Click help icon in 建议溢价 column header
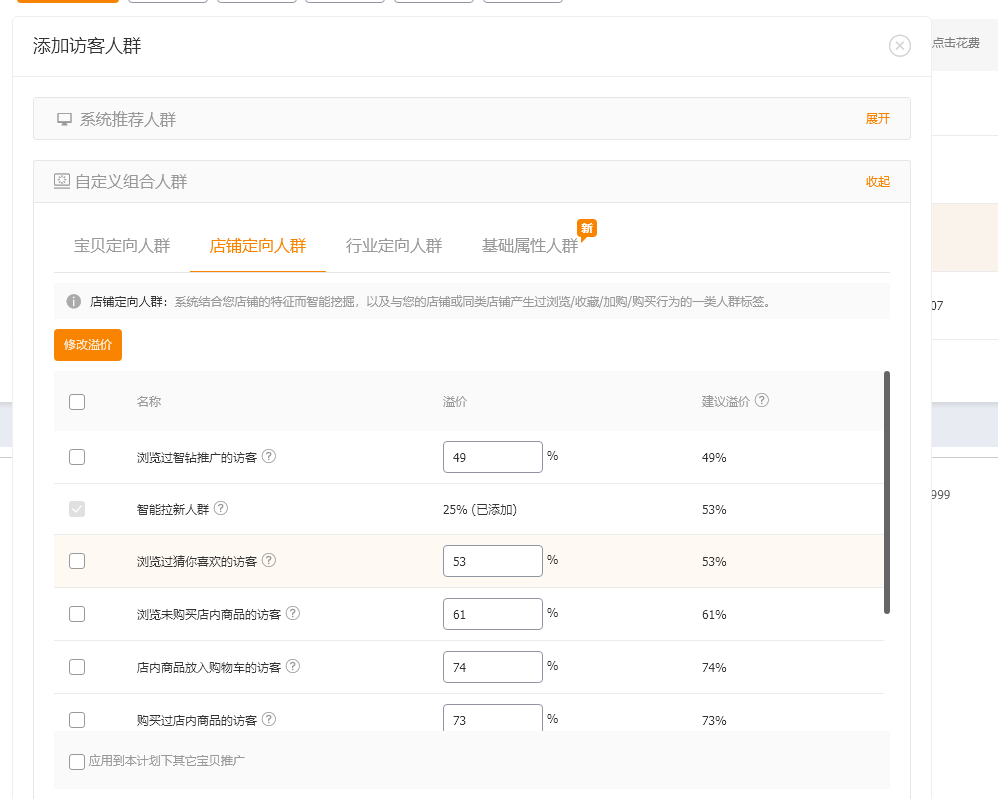Image resolution: width=998 pixels, height=799 pixels. (x=762, y=401)
